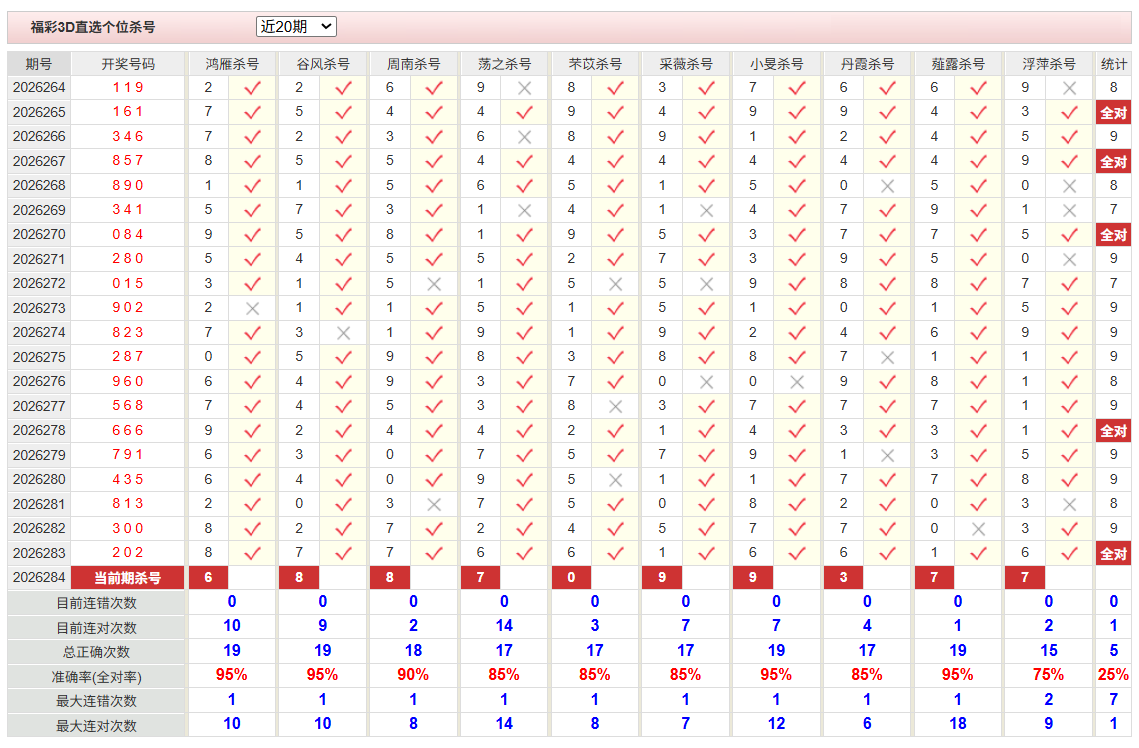1139x748 pixels.
Task: Click issue number 2026284
Action: coord(39,578)
